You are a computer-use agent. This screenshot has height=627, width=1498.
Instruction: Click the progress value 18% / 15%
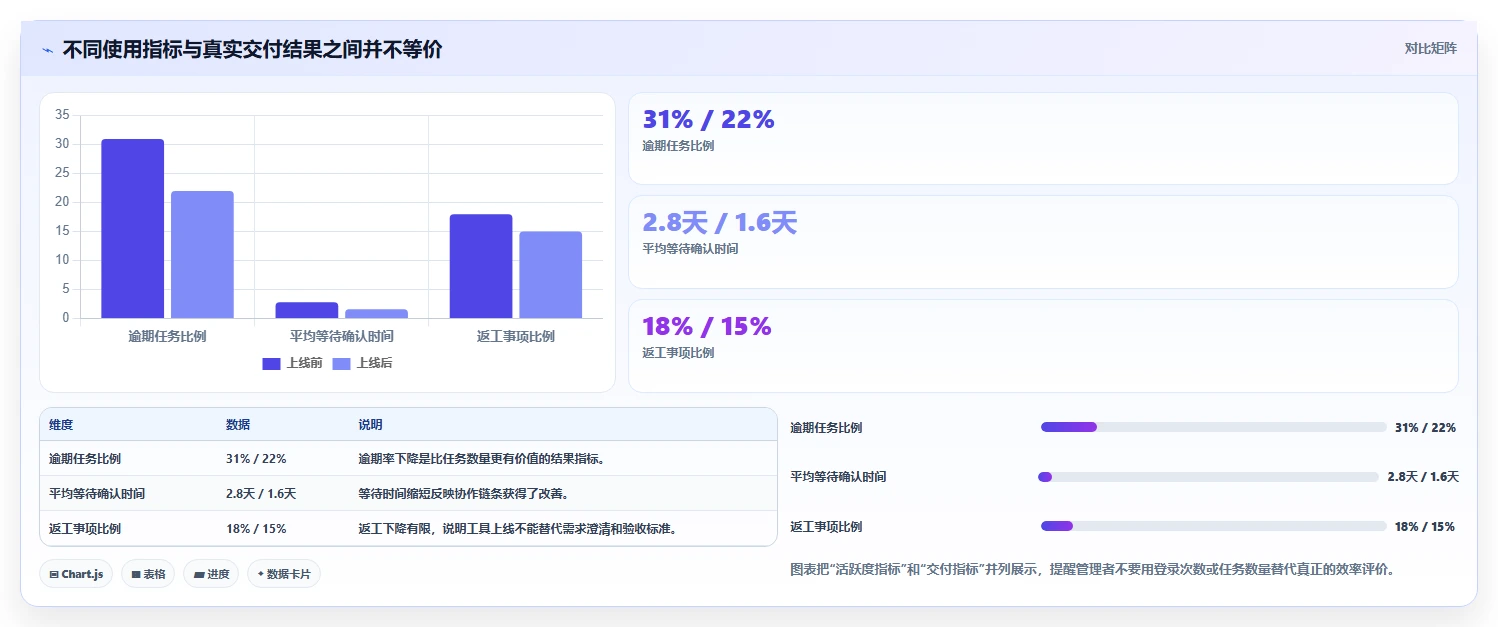pyautogui.click(x=1425, y=527)
